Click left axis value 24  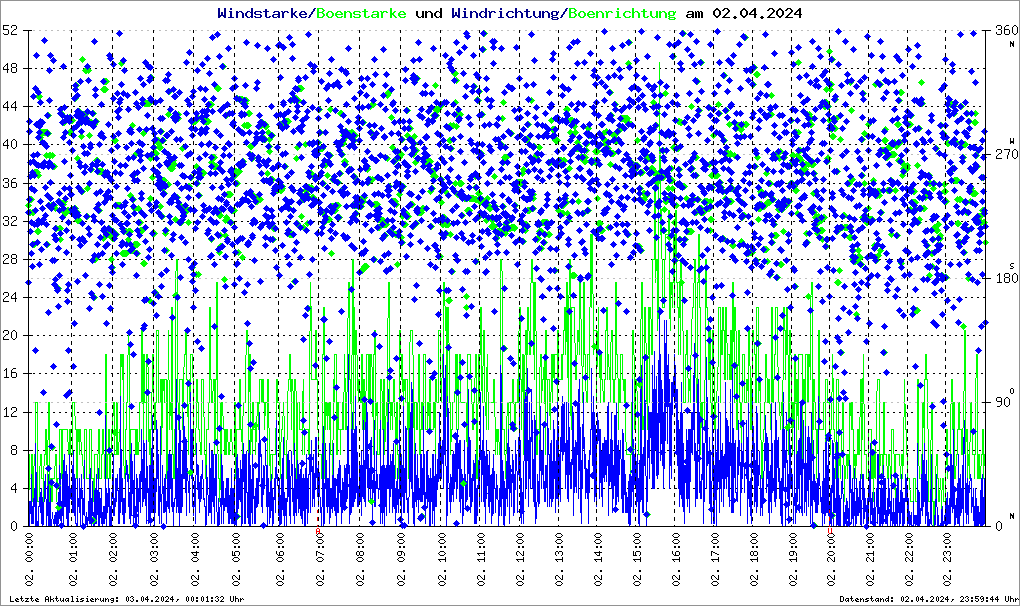(10, 297)
